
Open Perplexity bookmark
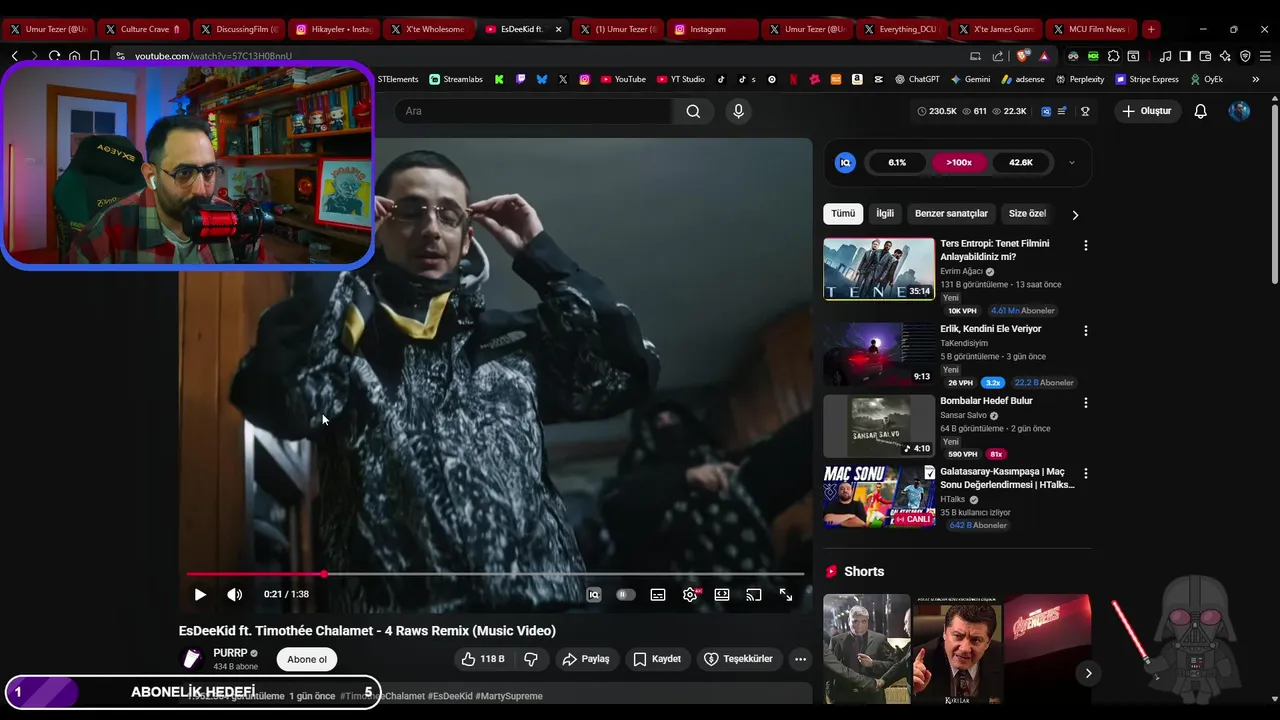click(1079, 79)
